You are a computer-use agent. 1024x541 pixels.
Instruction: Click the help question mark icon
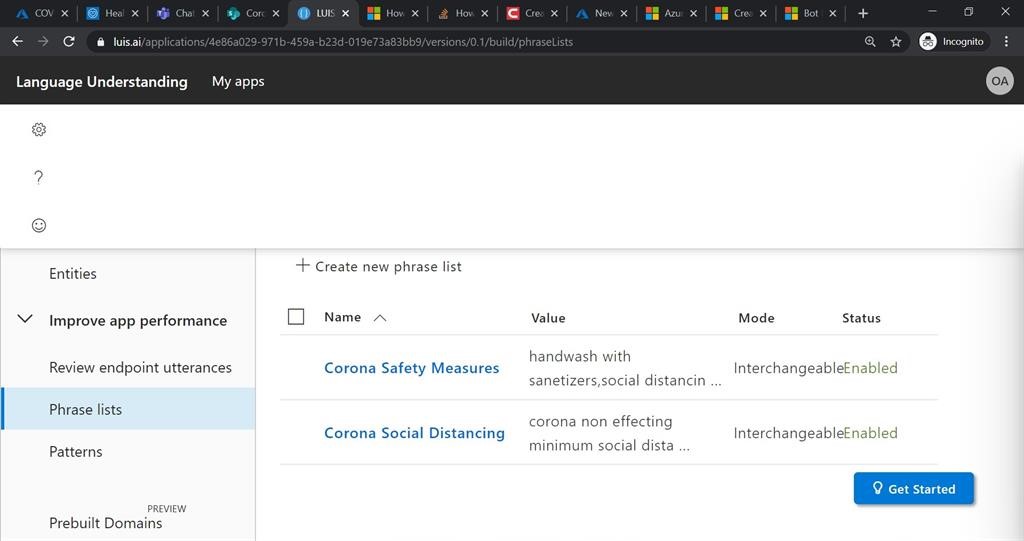click(x=39, y=177)
